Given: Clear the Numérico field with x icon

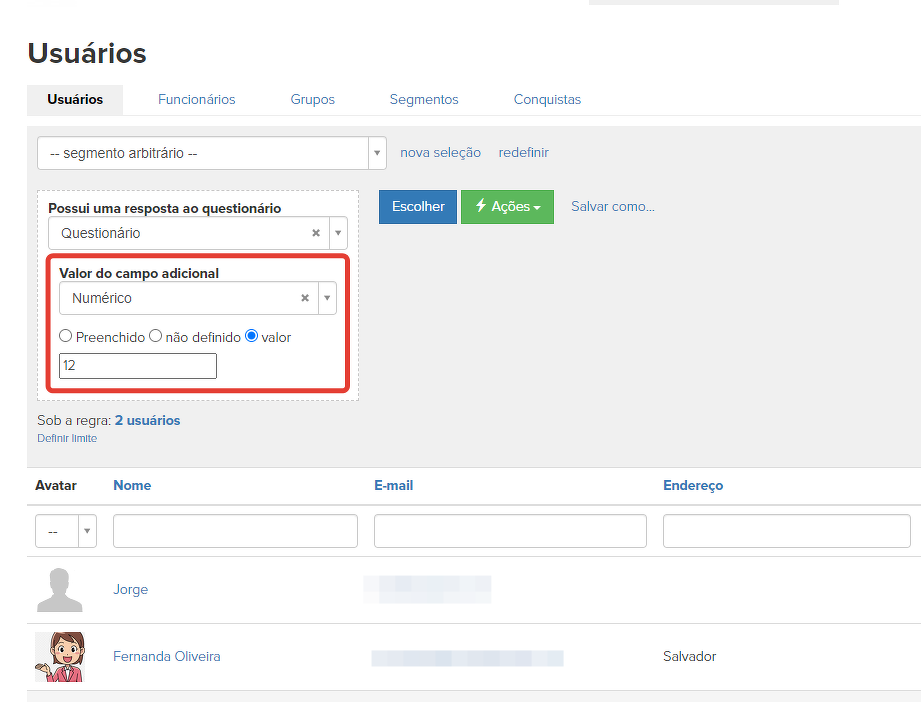Looking at the screenshot, I should (305, 298).
